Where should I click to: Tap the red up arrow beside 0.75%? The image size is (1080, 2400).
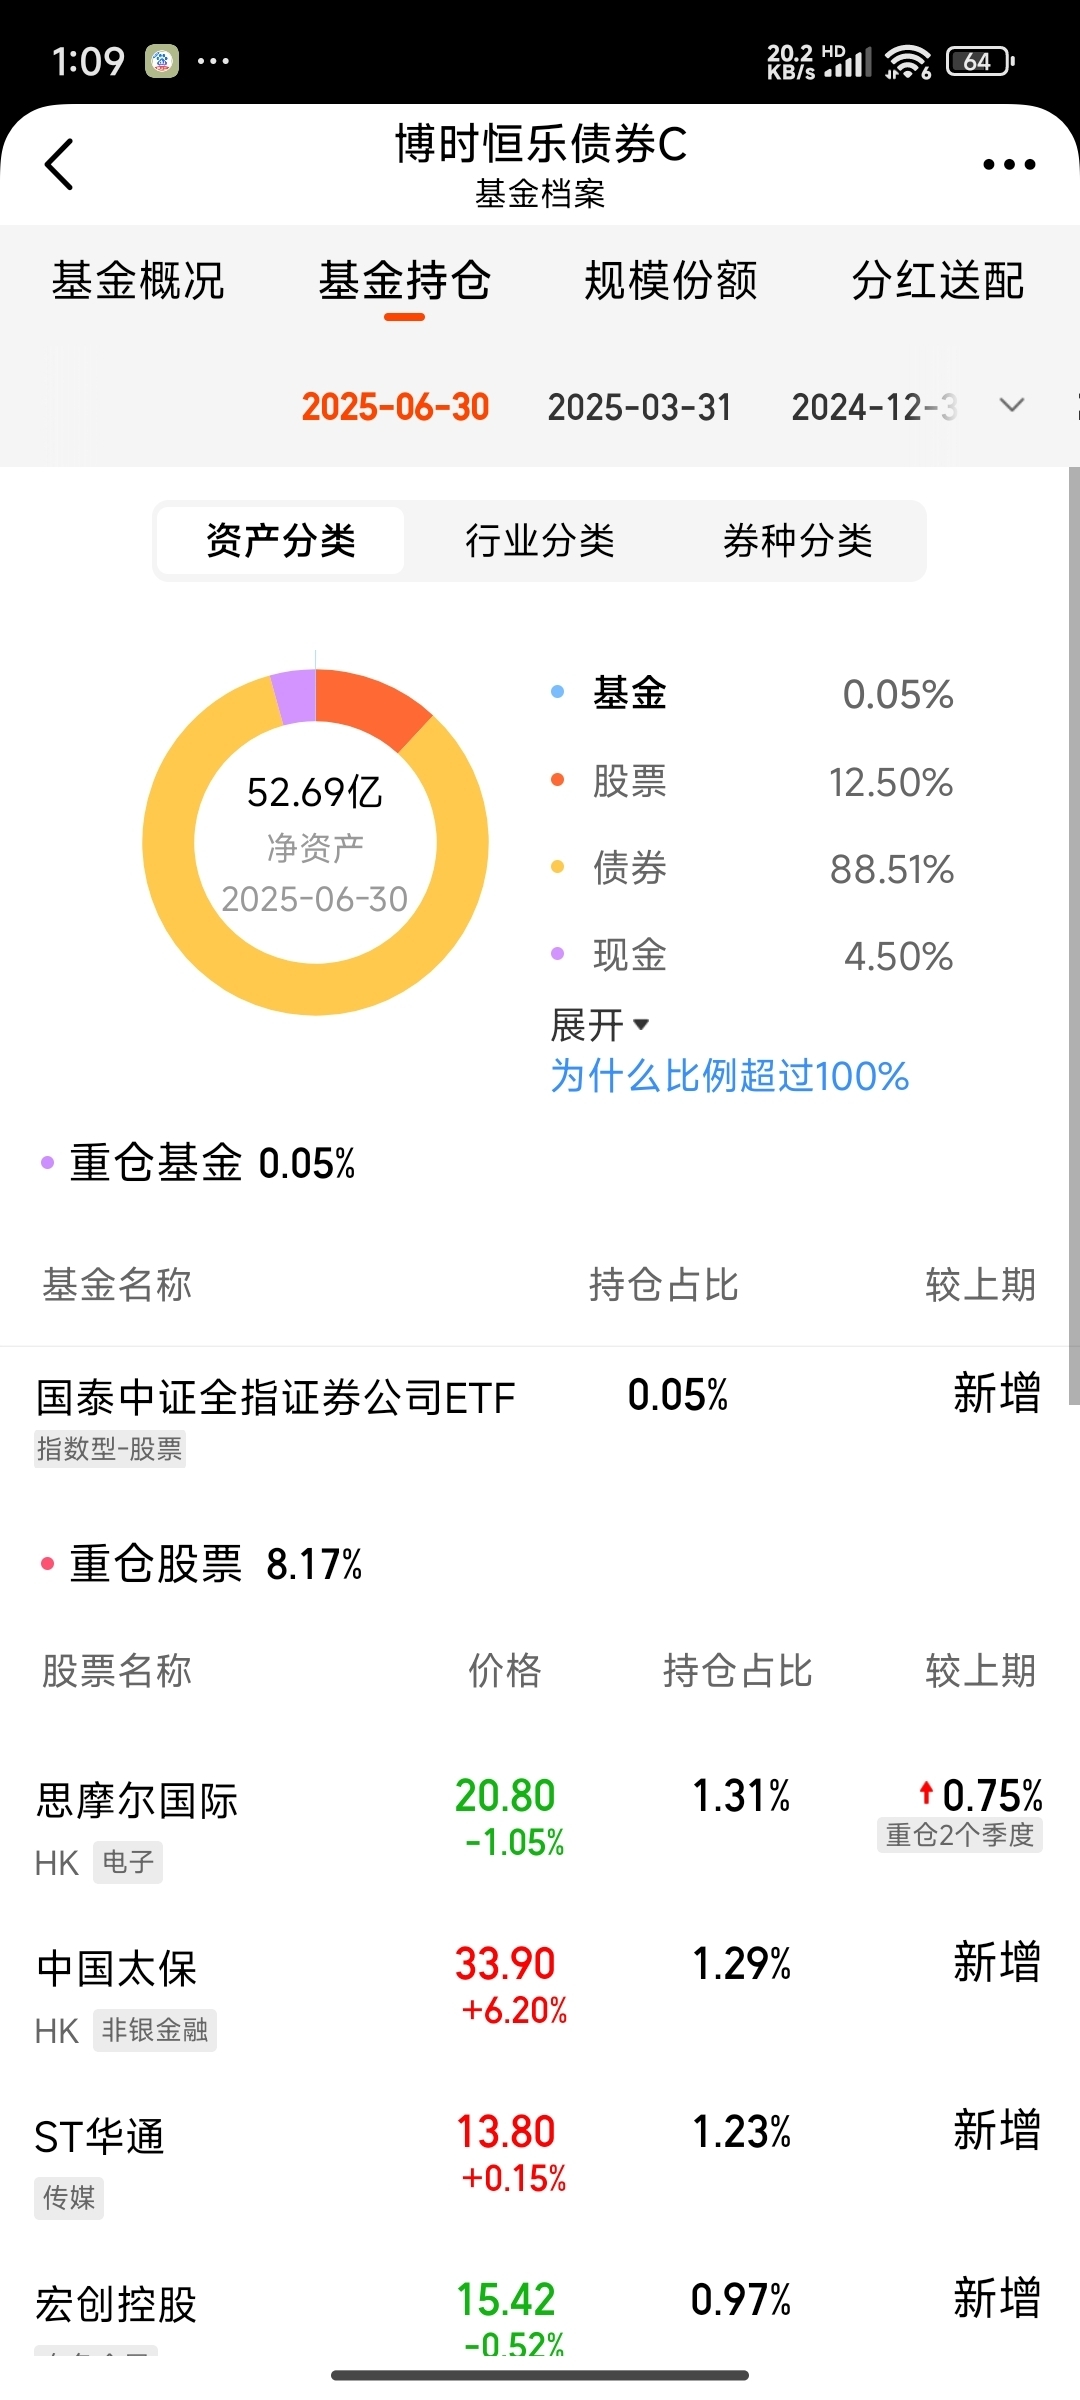926,1791
